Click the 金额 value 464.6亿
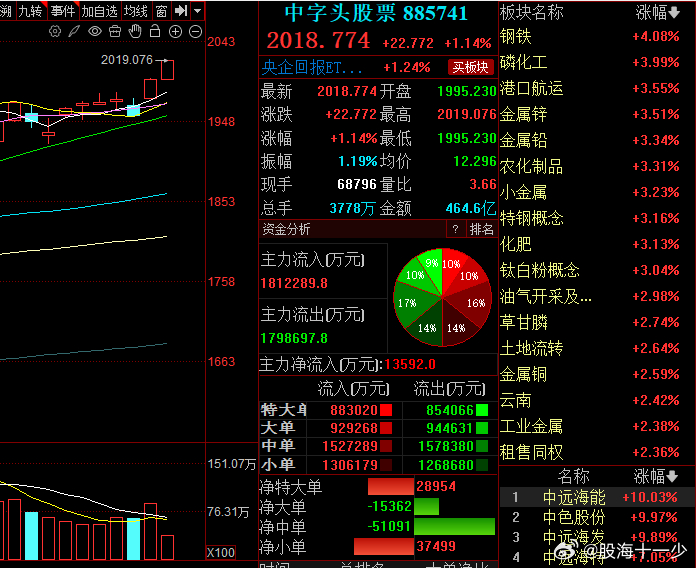Viewport: 696px width, 568px height. click(x=471, y=208)
